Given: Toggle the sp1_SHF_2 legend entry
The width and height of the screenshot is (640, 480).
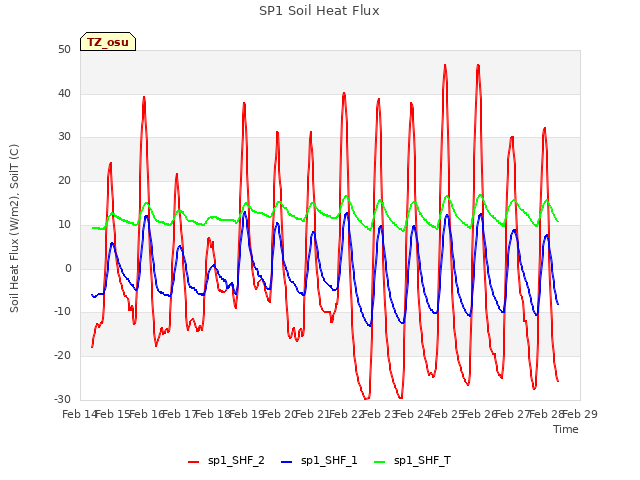Looking at the screenshot, I should click(226, 461).
